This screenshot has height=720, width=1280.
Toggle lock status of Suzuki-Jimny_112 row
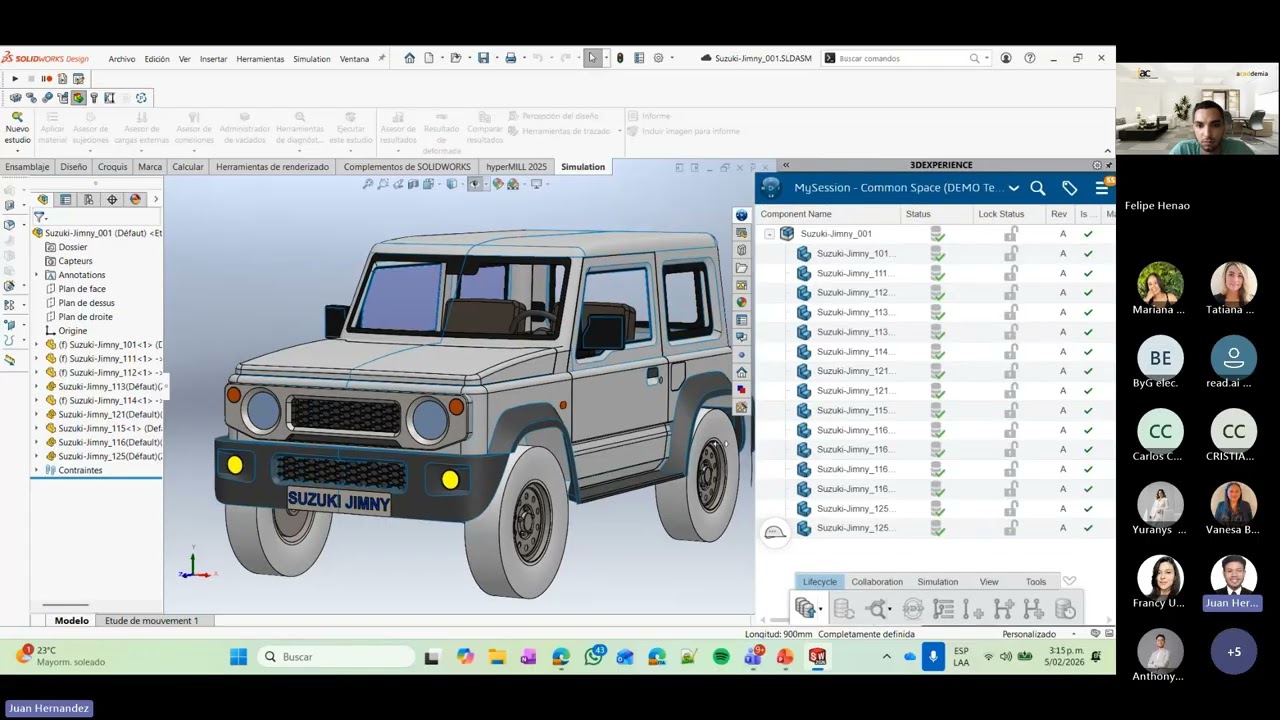click(1011, 292)
